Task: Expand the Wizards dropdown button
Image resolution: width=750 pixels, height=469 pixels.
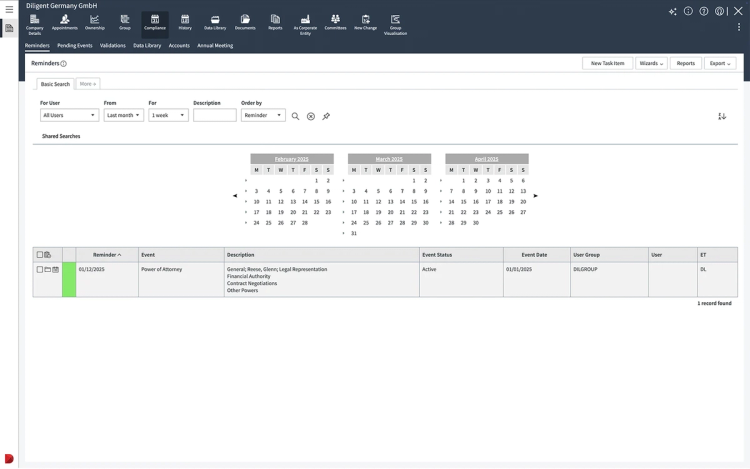Action: coord(651,63)
